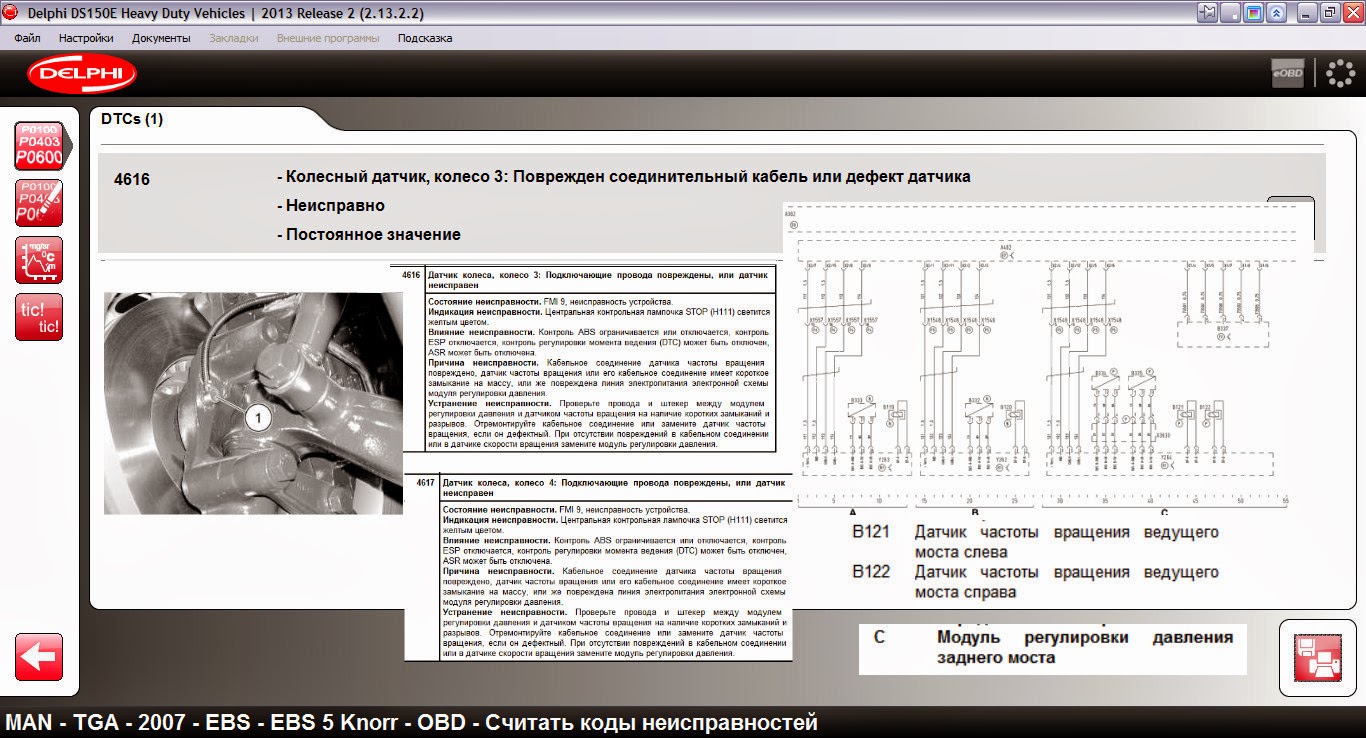
Task: Click the color gradient window icon
Action: pos(1253,13)
